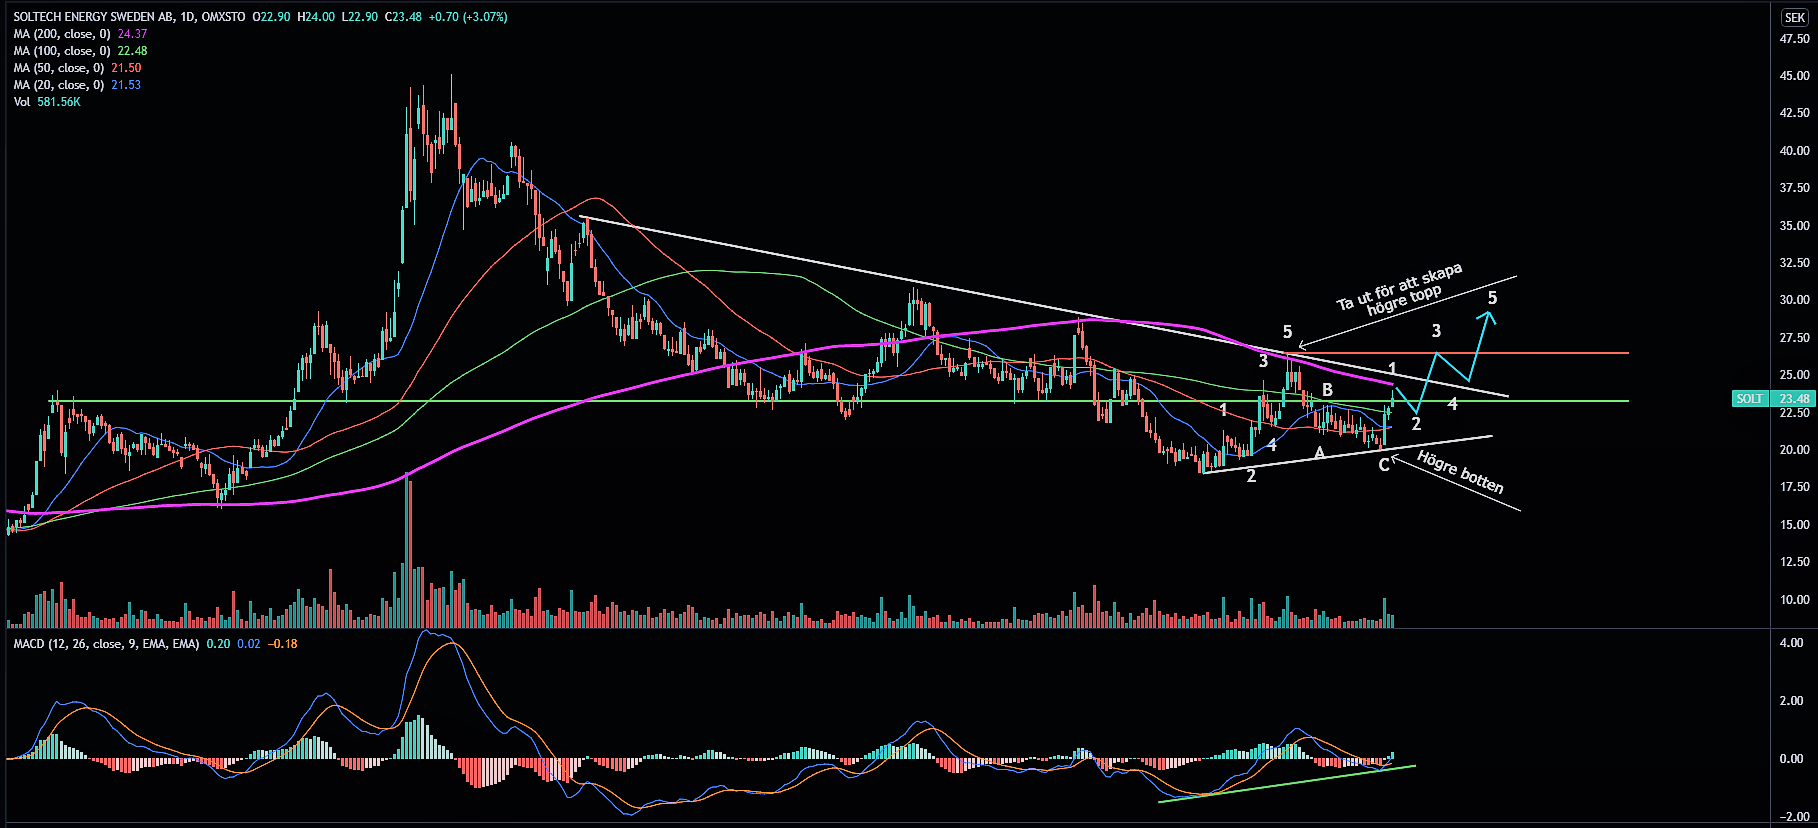The image size is (1818, 828).
Task: Select the MA (100, close, 0) indicator legend
Action: (62, 51)
